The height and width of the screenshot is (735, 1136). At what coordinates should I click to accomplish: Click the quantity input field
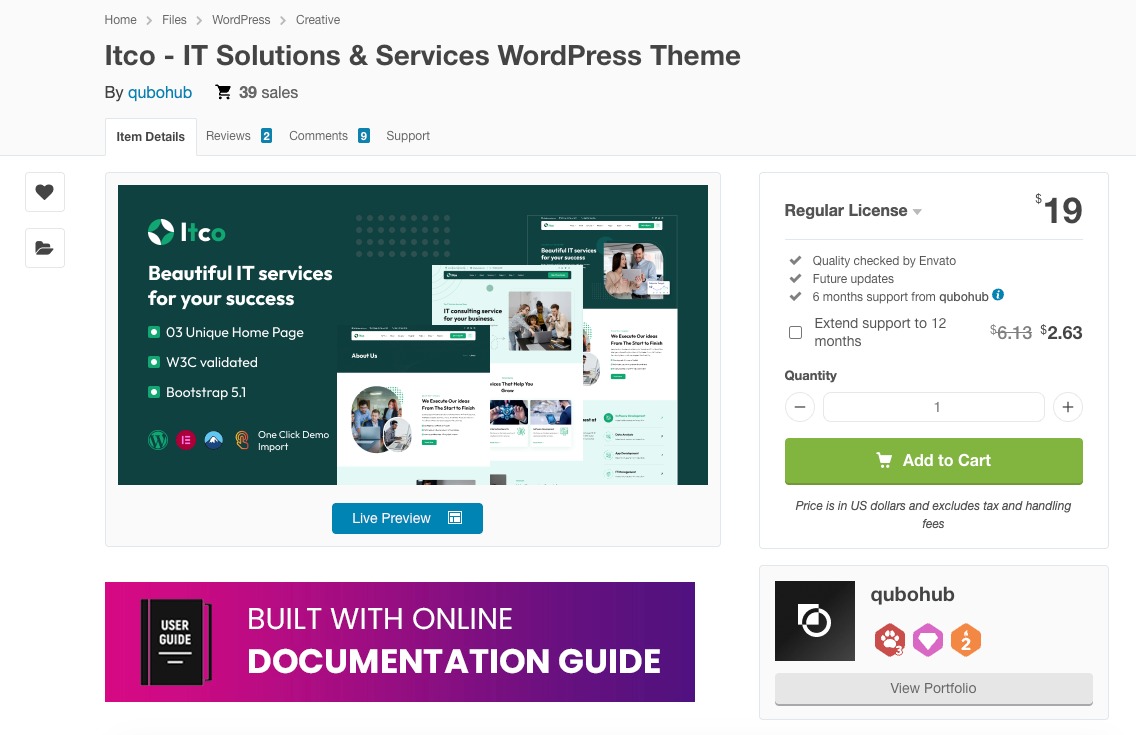coord(933,407)
